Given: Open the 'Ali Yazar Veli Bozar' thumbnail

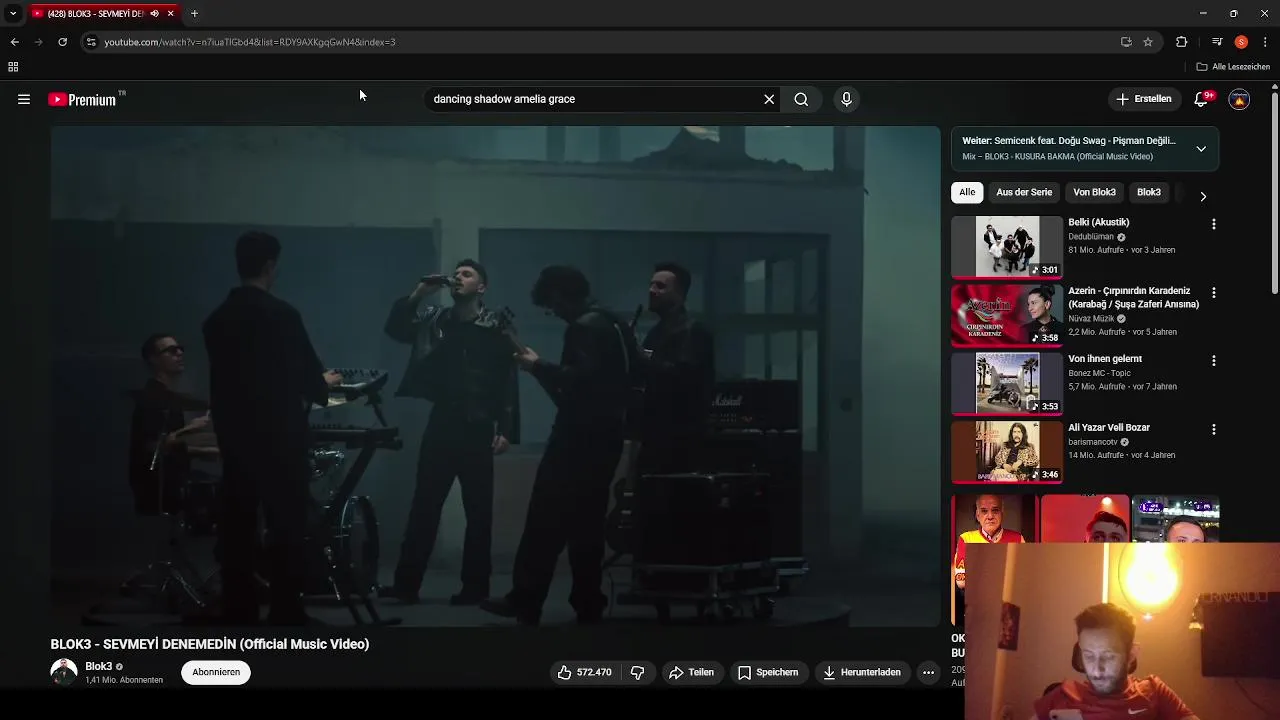Looking at the screenshot, I should coord(1007,451).
